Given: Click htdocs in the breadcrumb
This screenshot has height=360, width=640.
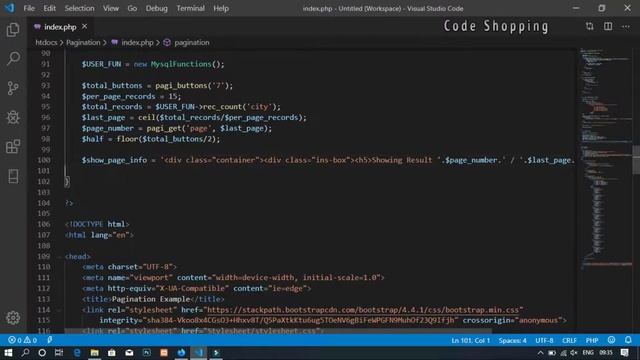Looking at the screenshot, I should (x=46, y=42).
